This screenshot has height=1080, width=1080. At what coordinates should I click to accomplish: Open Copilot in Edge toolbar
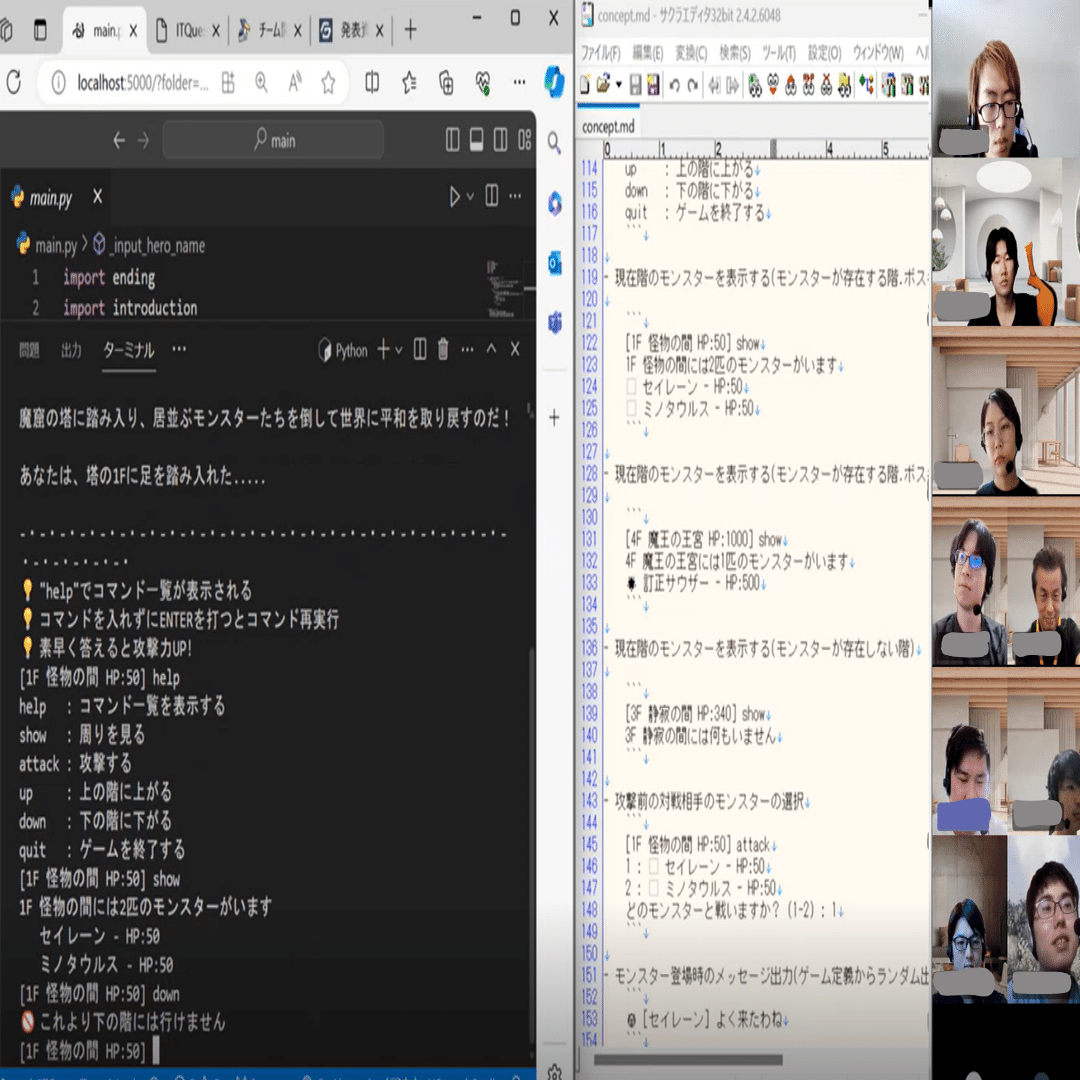[554, 81]
